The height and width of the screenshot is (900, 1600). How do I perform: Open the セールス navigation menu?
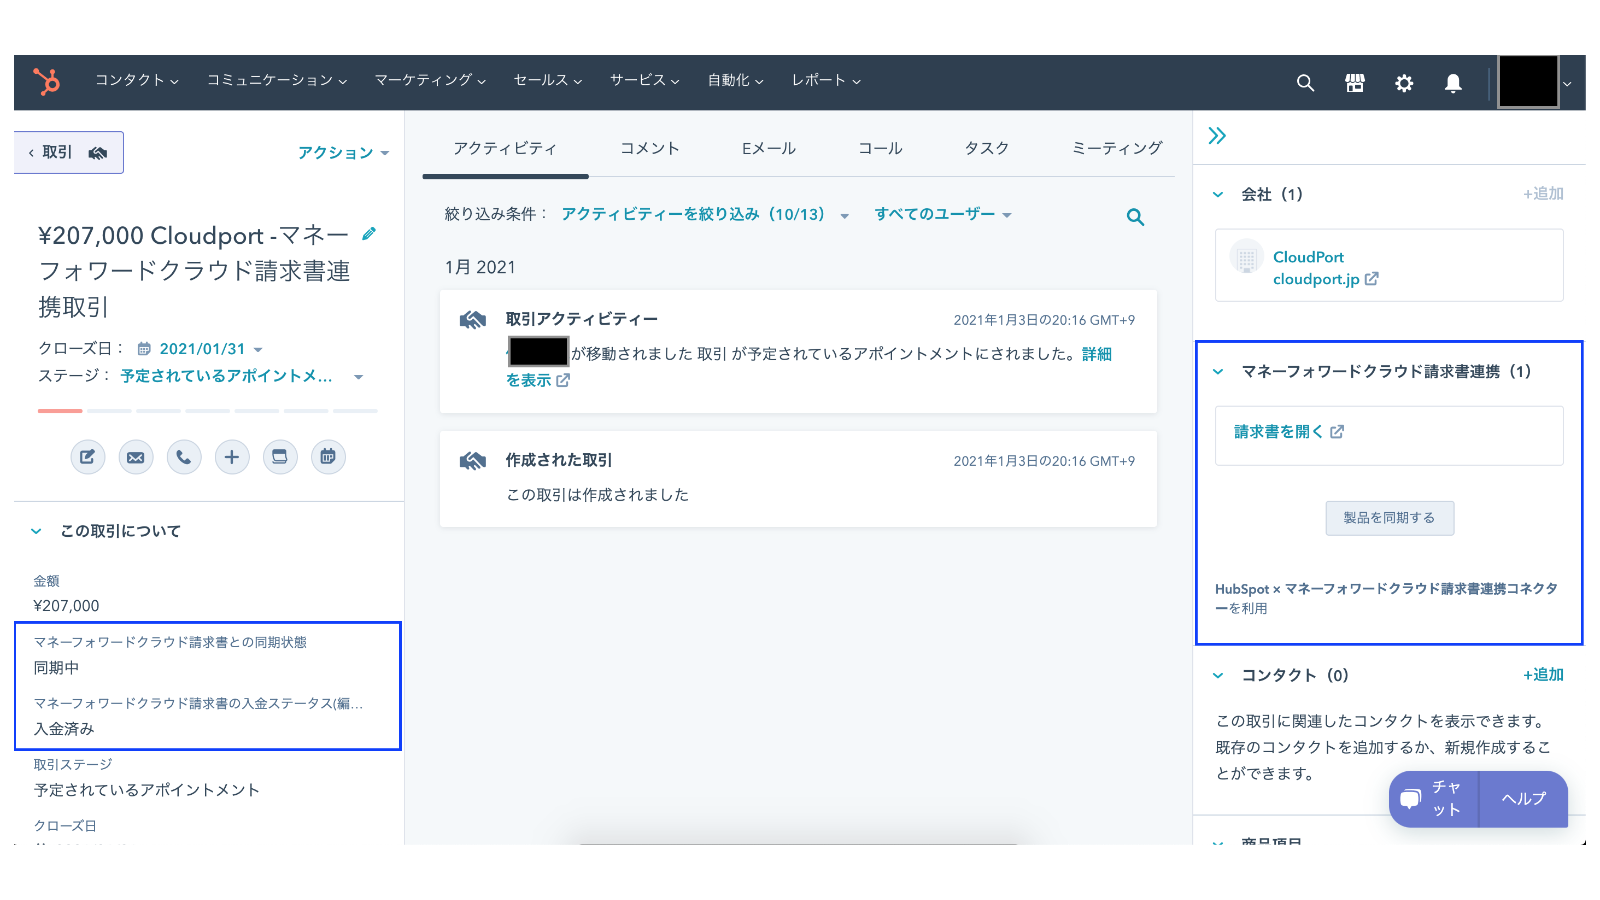547,80
